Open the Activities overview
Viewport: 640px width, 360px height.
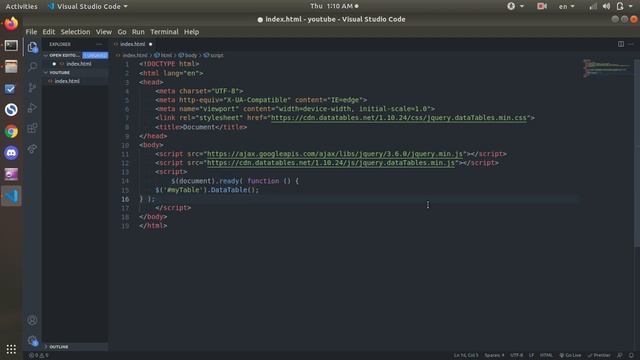pyautogui.click(x=21, y=6)
